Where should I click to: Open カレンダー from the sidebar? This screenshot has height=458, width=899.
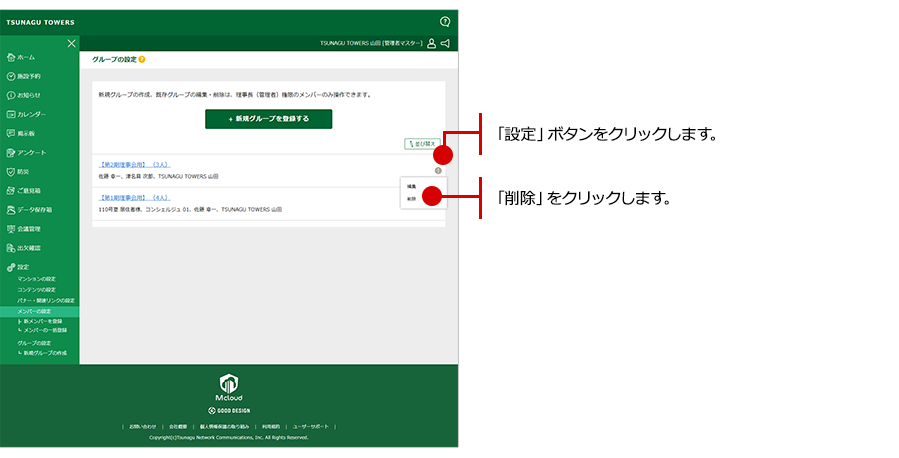(30, 114)
